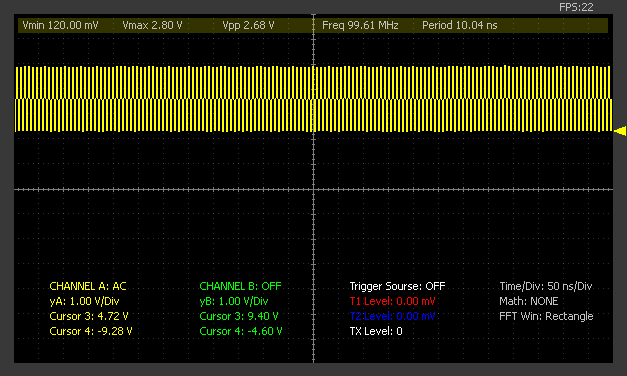This screenshot has width=627, height=376.
Task: Click the TX Level: 0 text
Action: [376, 331]
